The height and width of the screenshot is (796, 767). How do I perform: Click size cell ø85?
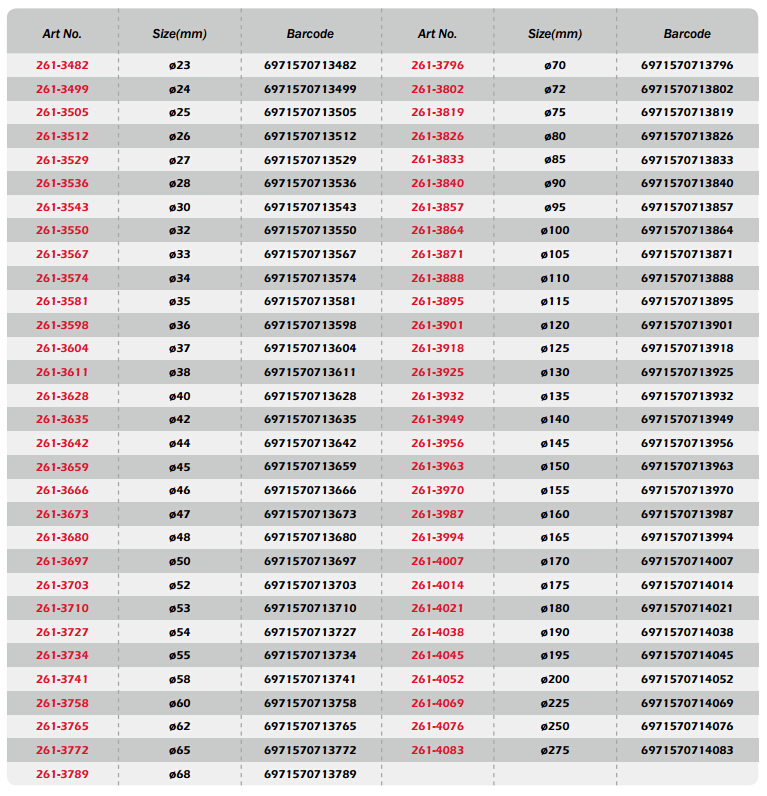555,159
